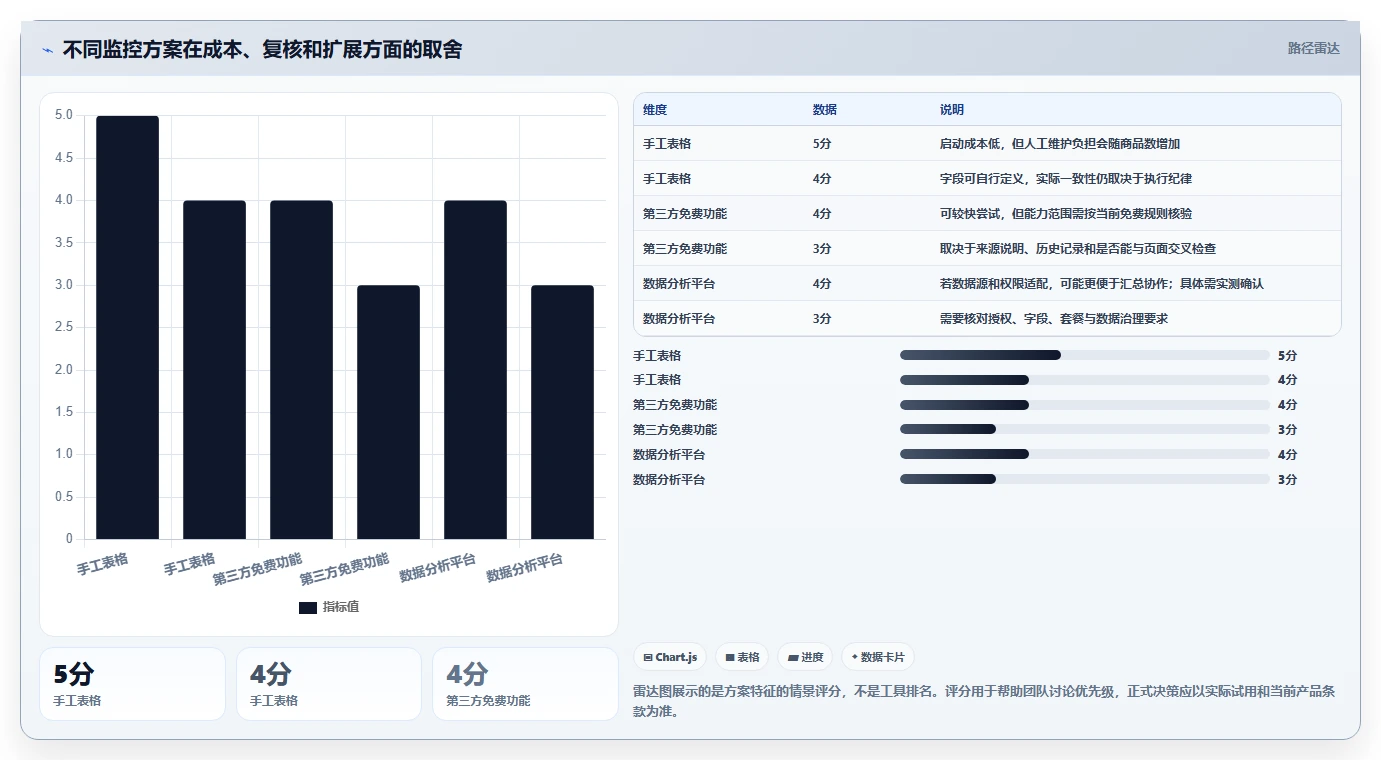Click the 路径雷达 label in the header
Viewport: 1381px width, 760px height.
tap(1313, 48)
